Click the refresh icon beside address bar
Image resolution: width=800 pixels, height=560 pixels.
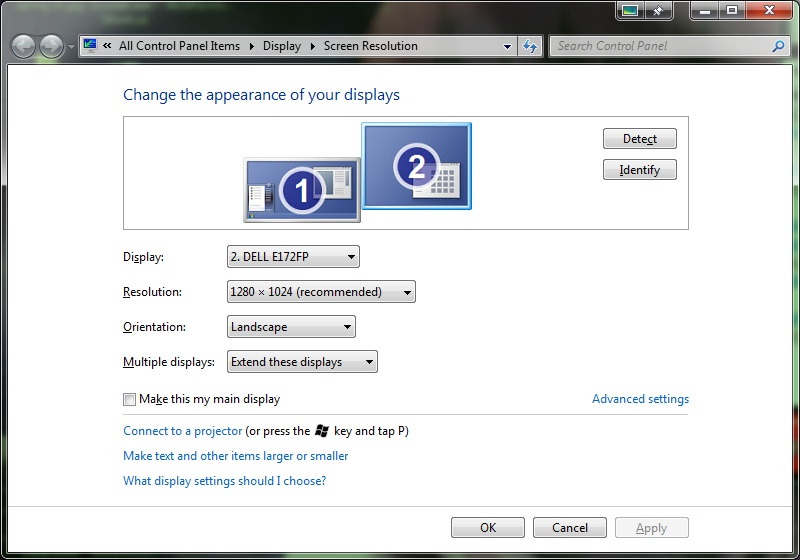tap(530, 46)
